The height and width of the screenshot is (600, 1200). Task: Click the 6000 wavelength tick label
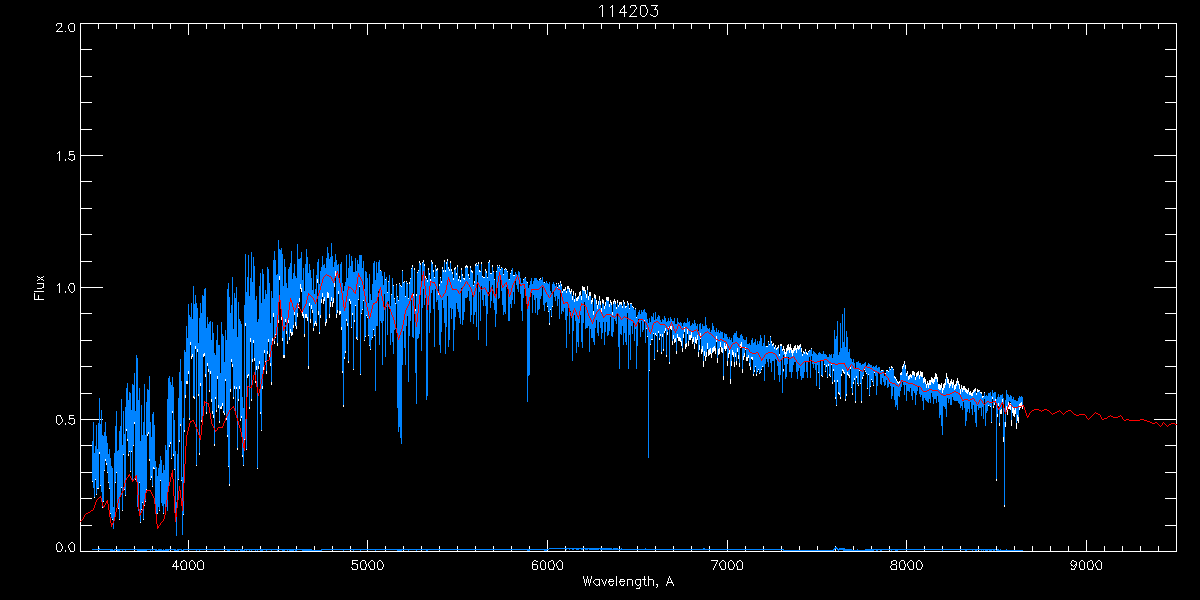pos(547,564)
